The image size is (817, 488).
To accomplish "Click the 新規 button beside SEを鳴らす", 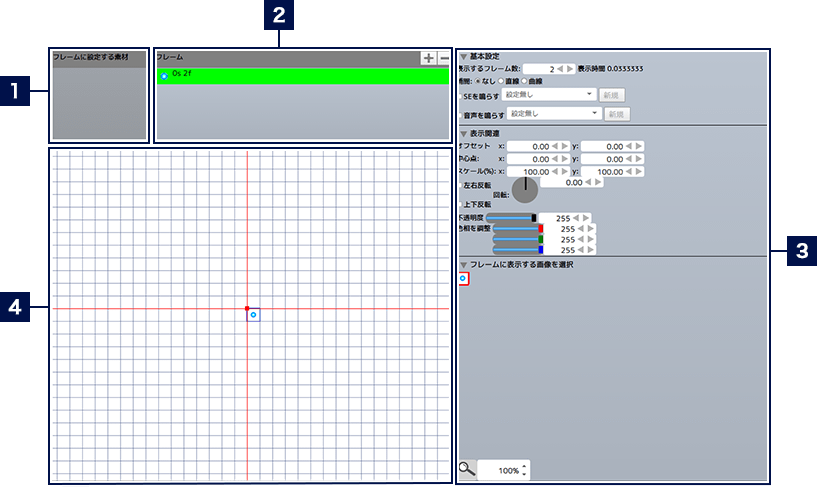I will point(614,94).
